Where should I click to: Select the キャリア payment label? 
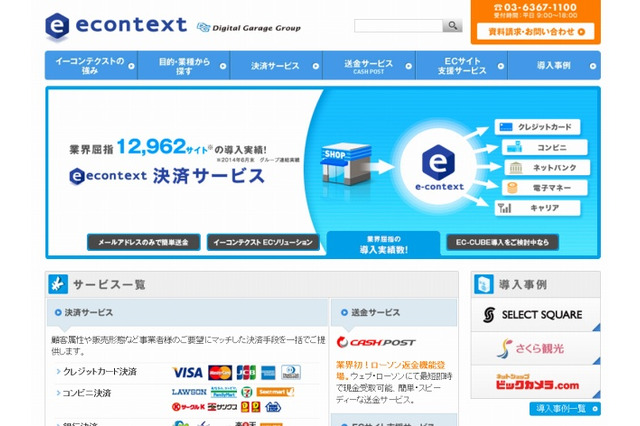coord(537,208)
